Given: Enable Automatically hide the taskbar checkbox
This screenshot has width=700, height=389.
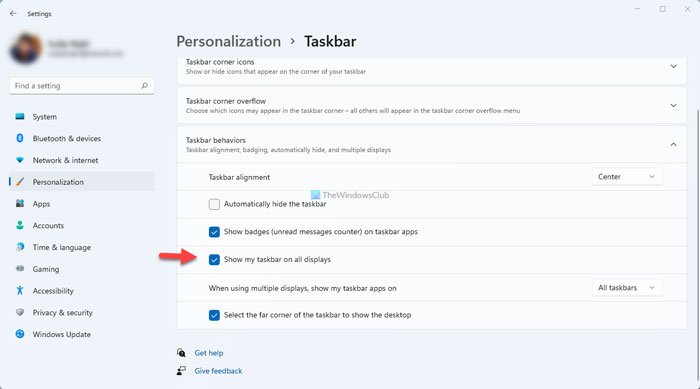Looking at the screenshot, I should (x=214, y=204).
